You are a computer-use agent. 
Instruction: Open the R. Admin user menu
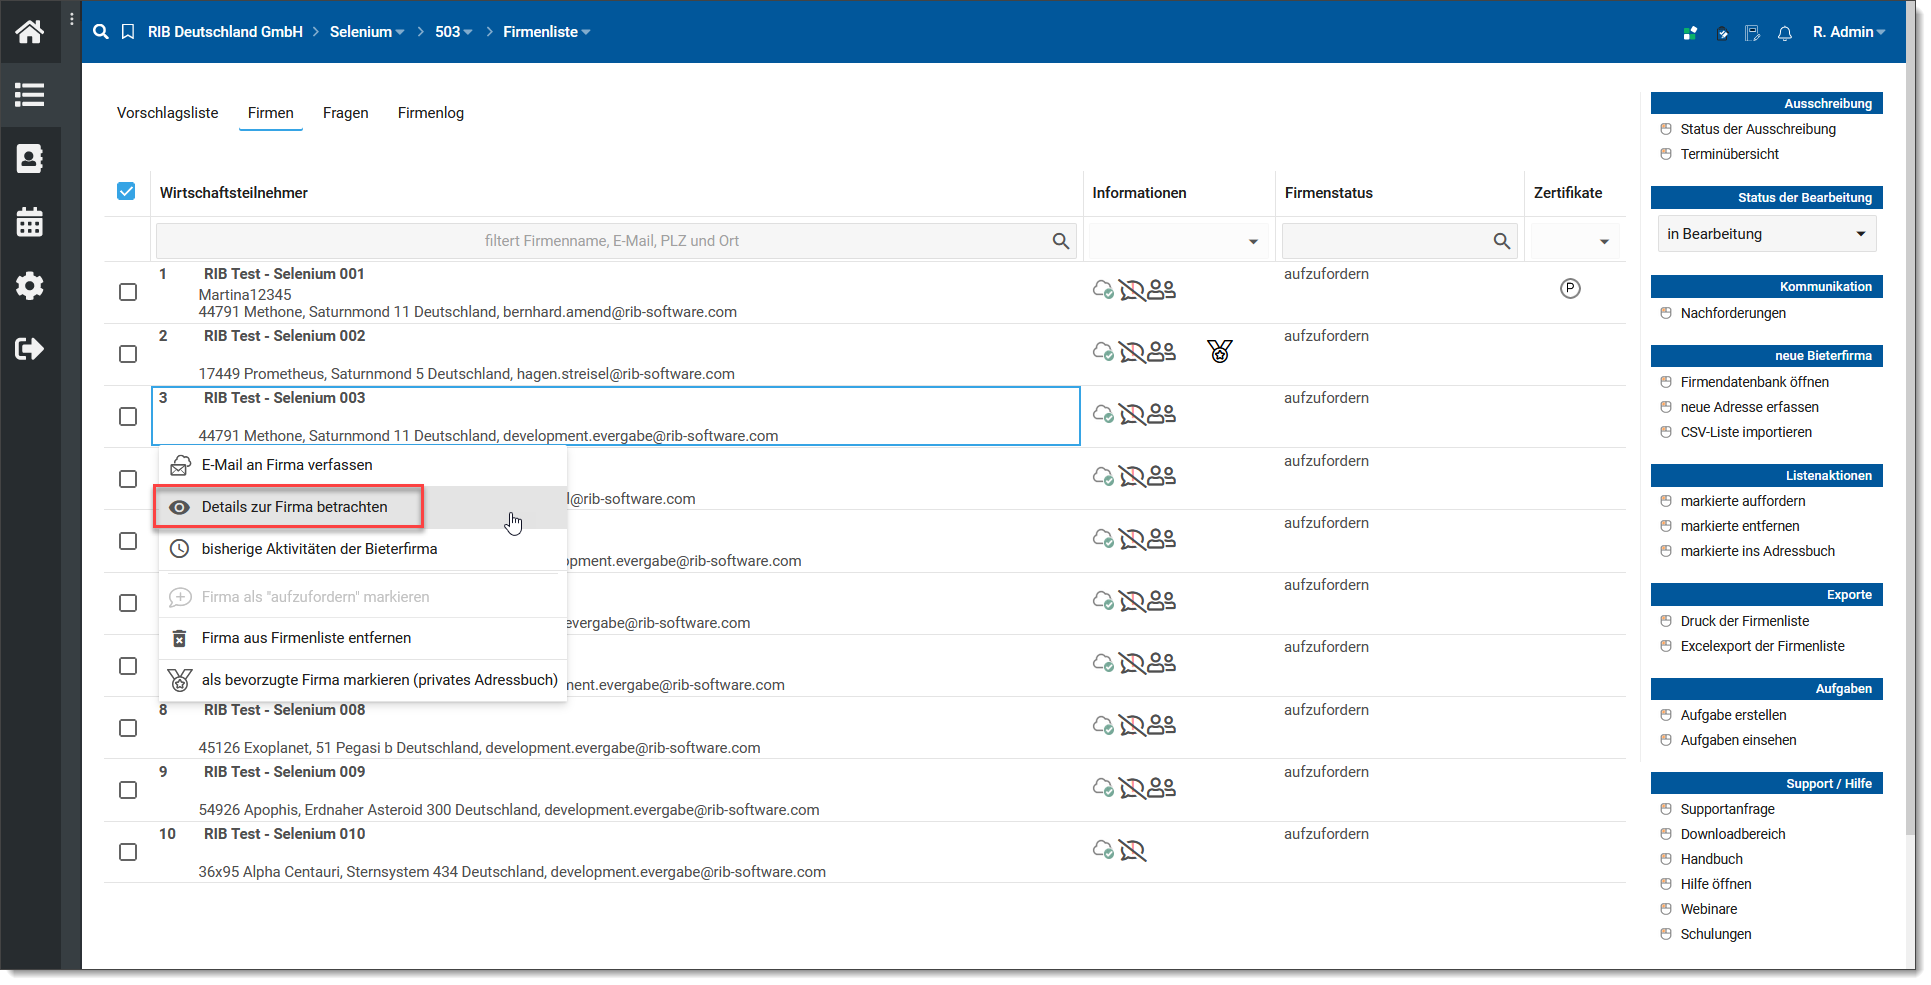[1849, 32]
